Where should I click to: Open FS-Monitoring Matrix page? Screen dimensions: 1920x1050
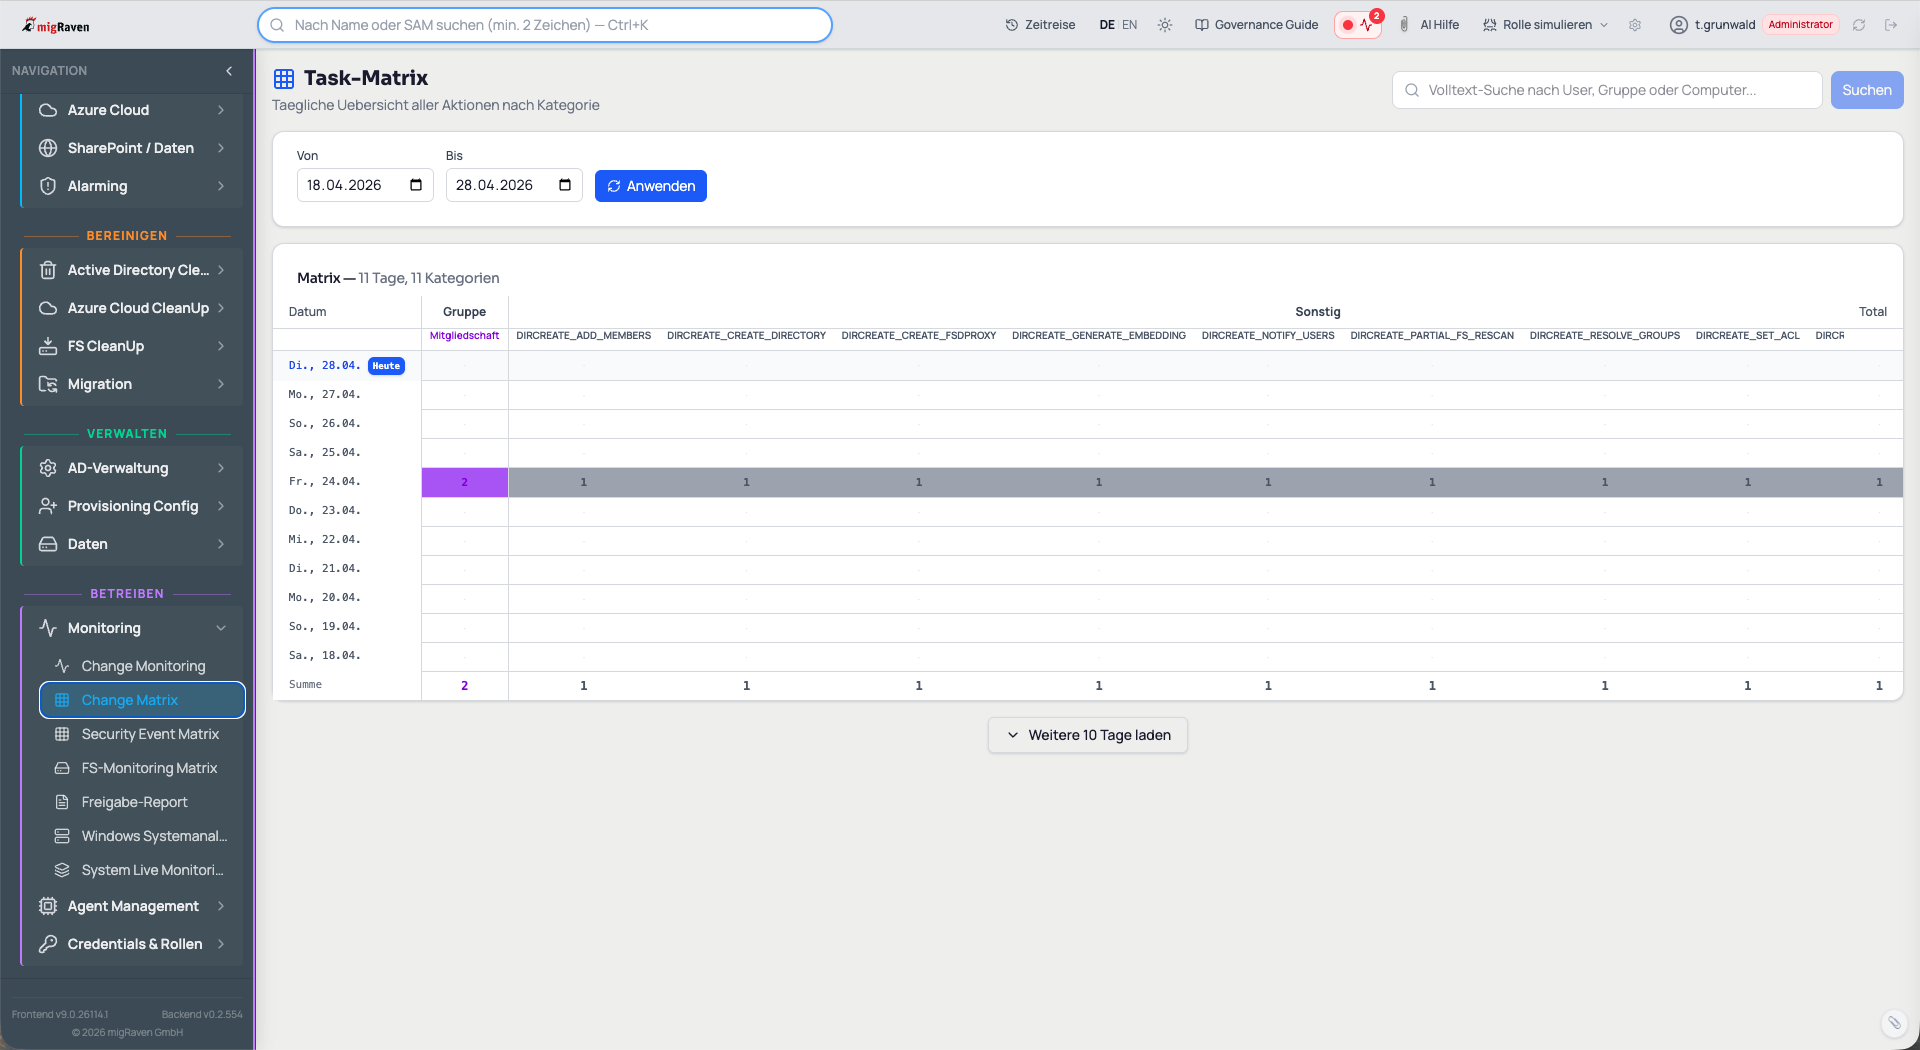click(149, 768)
